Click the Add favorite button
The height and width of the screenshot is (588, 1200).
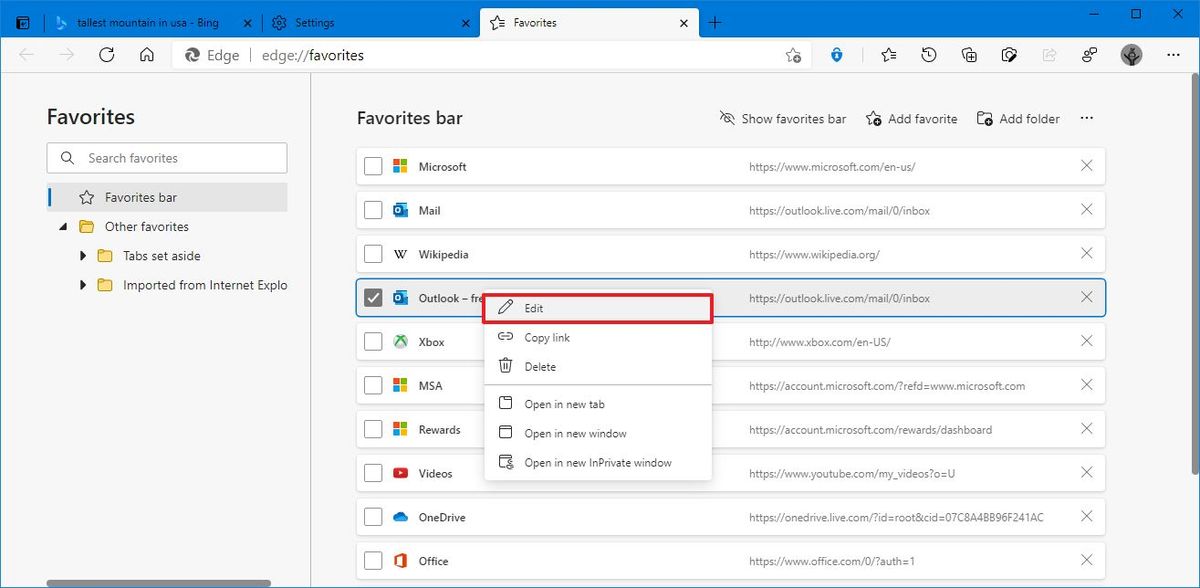pos(911,118)
